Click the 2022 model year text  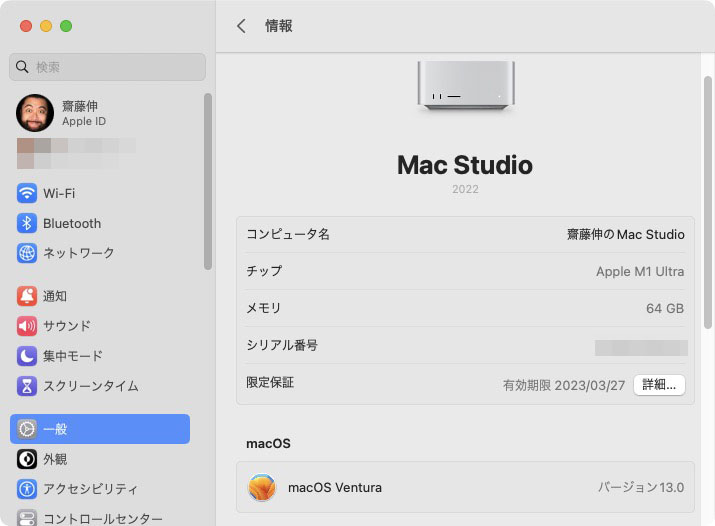[x=466, y=189]
